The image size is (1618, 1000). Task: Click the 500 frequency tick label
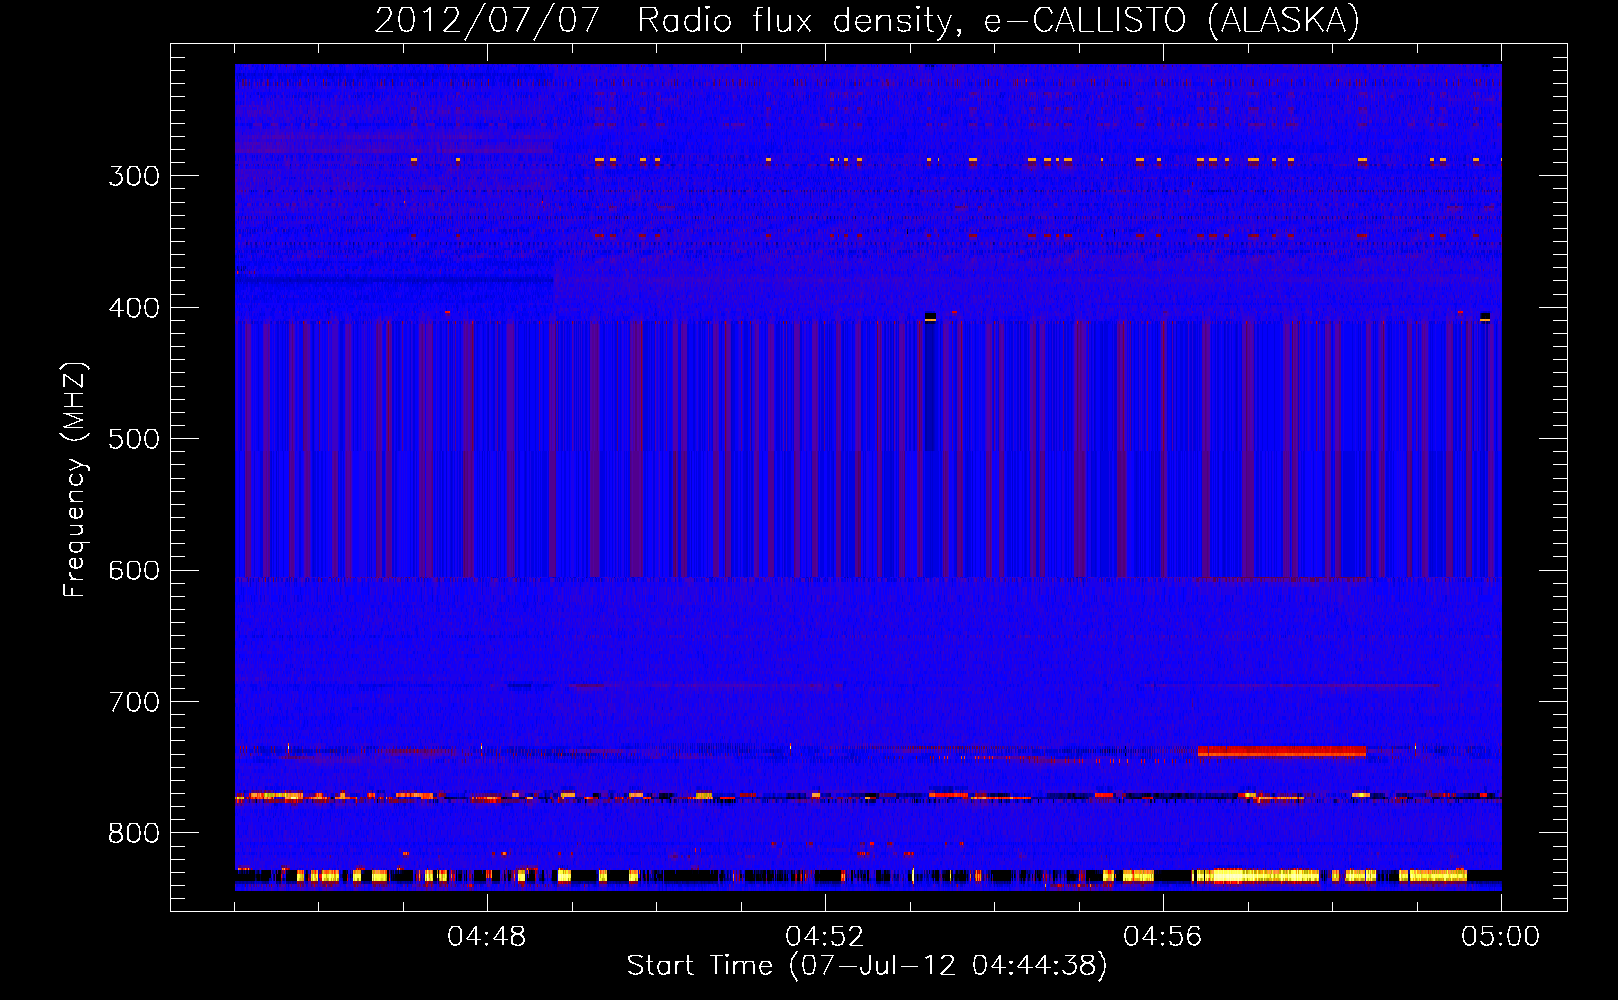(x=134, y=439)
